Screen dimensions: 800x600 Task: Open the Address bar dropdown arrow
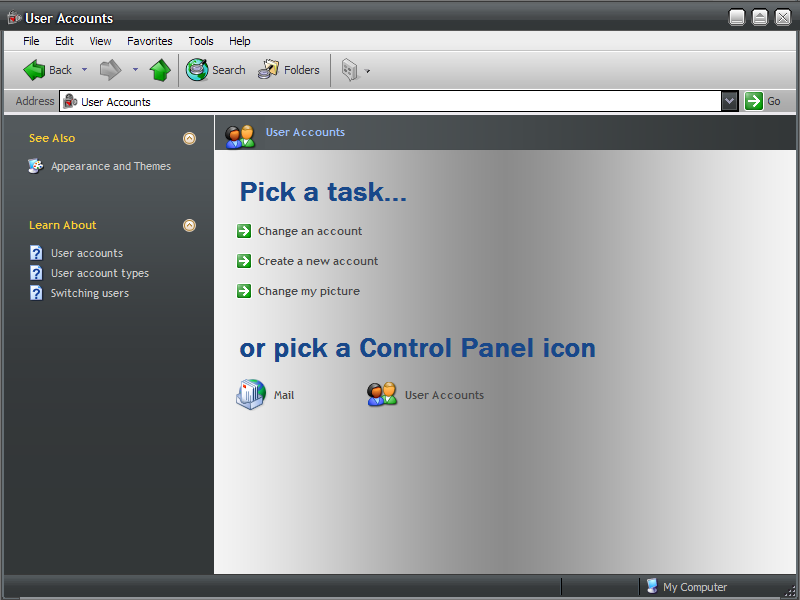click(x=730, y=101)
